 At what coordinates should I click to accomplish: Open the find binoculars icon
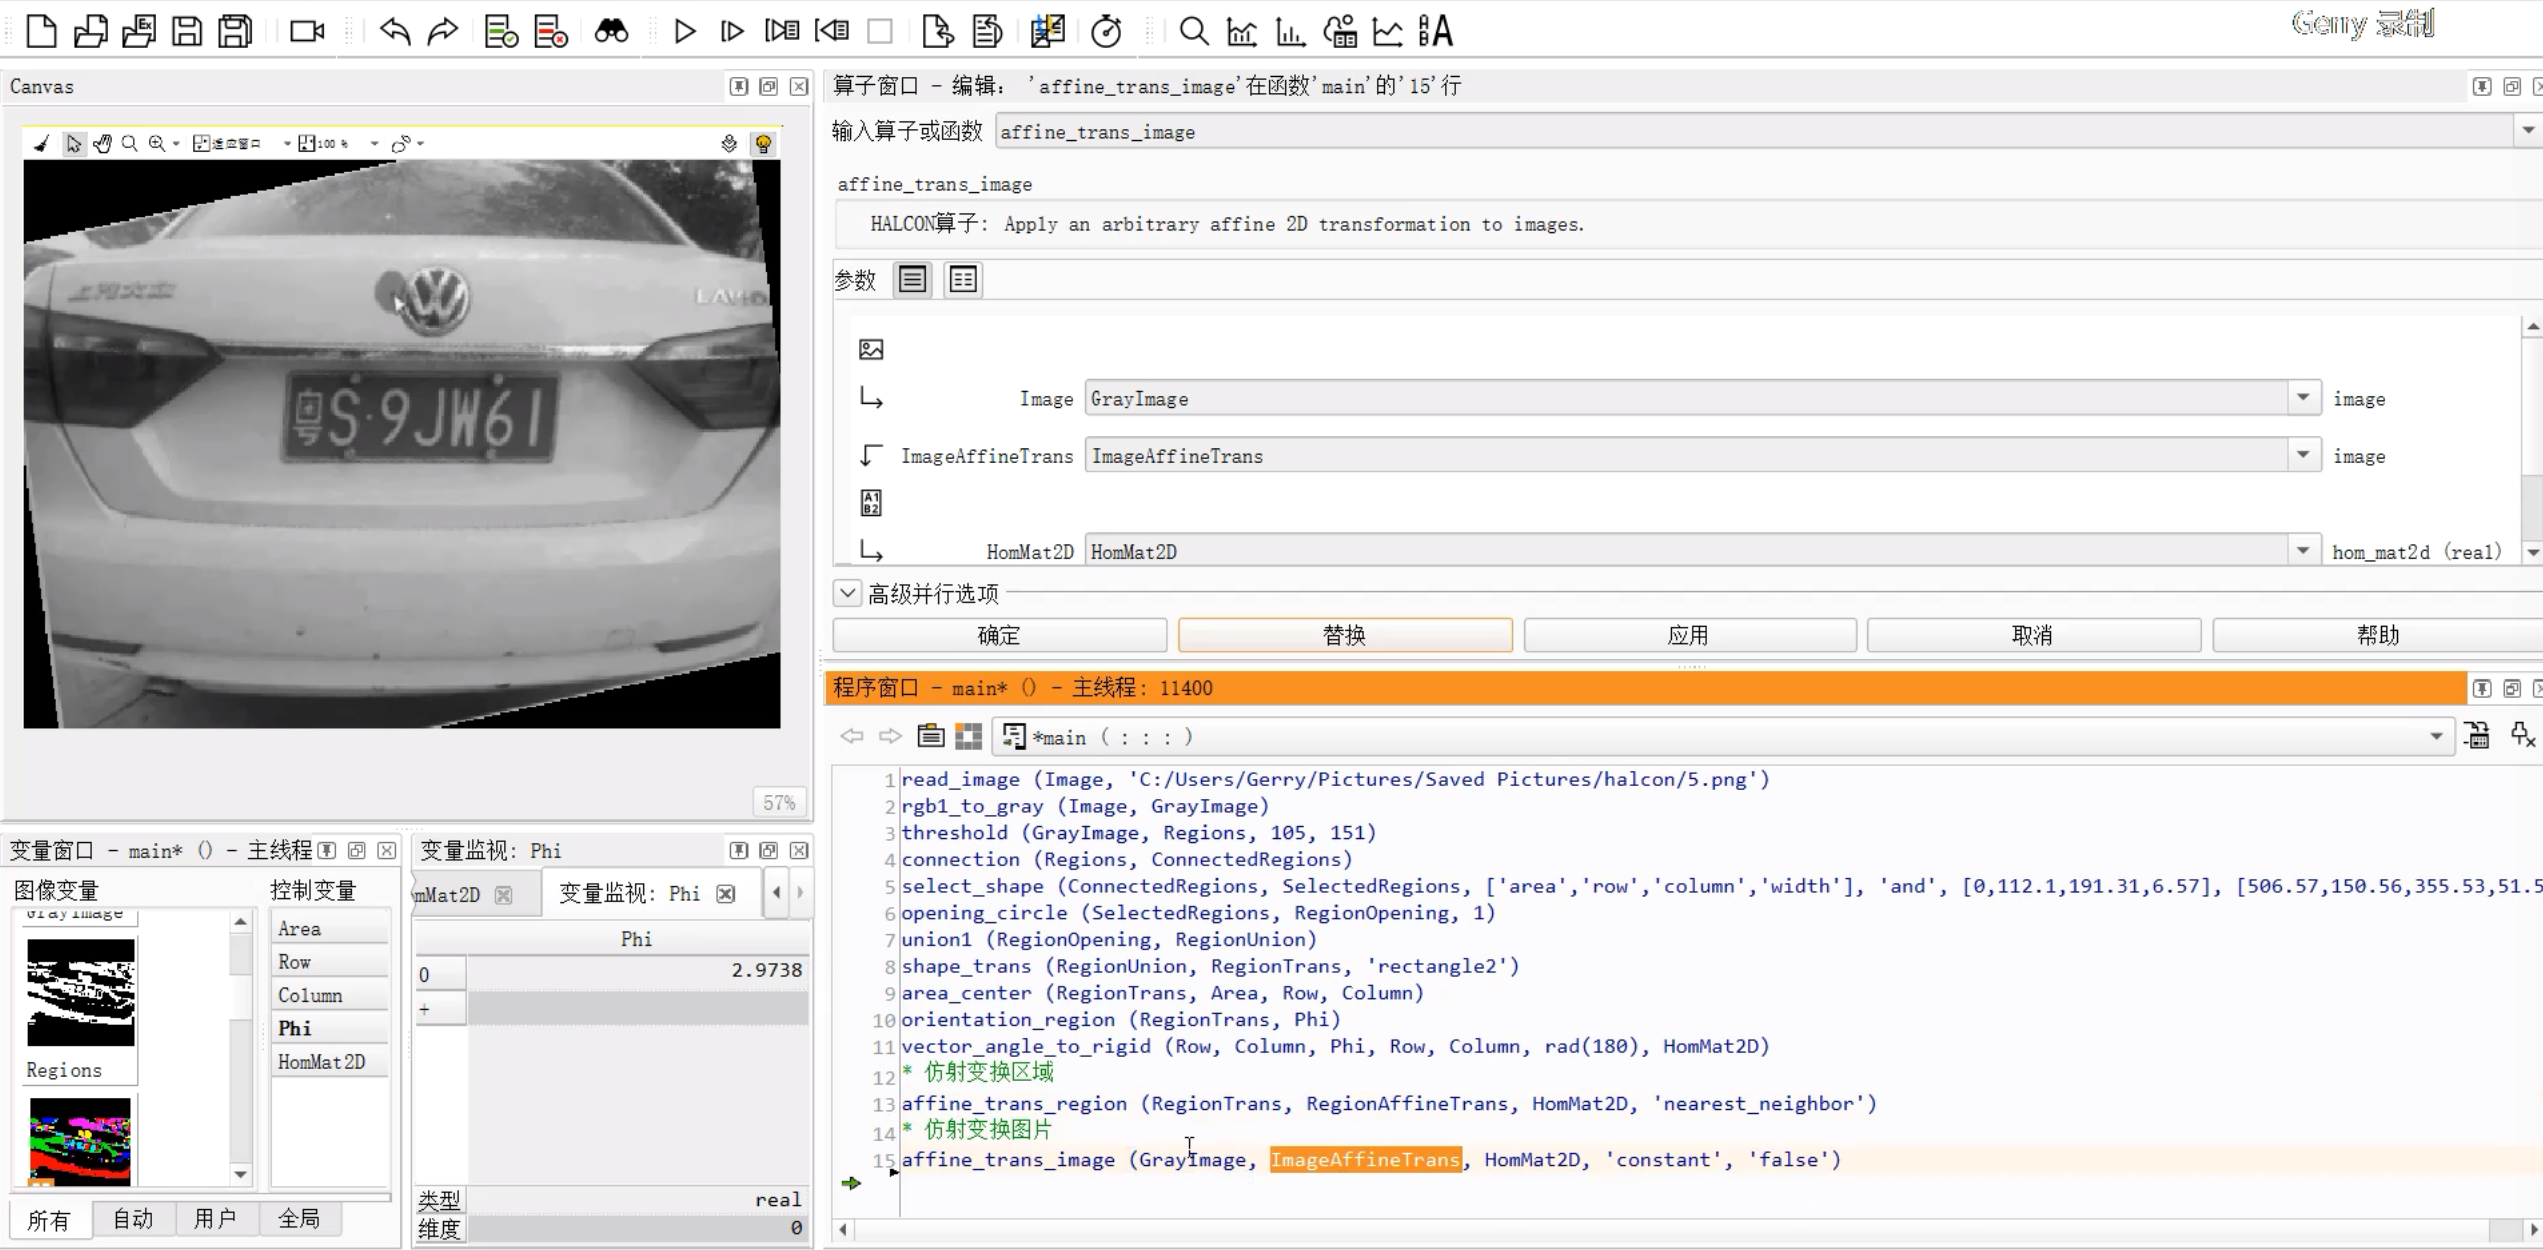point(611,32)
